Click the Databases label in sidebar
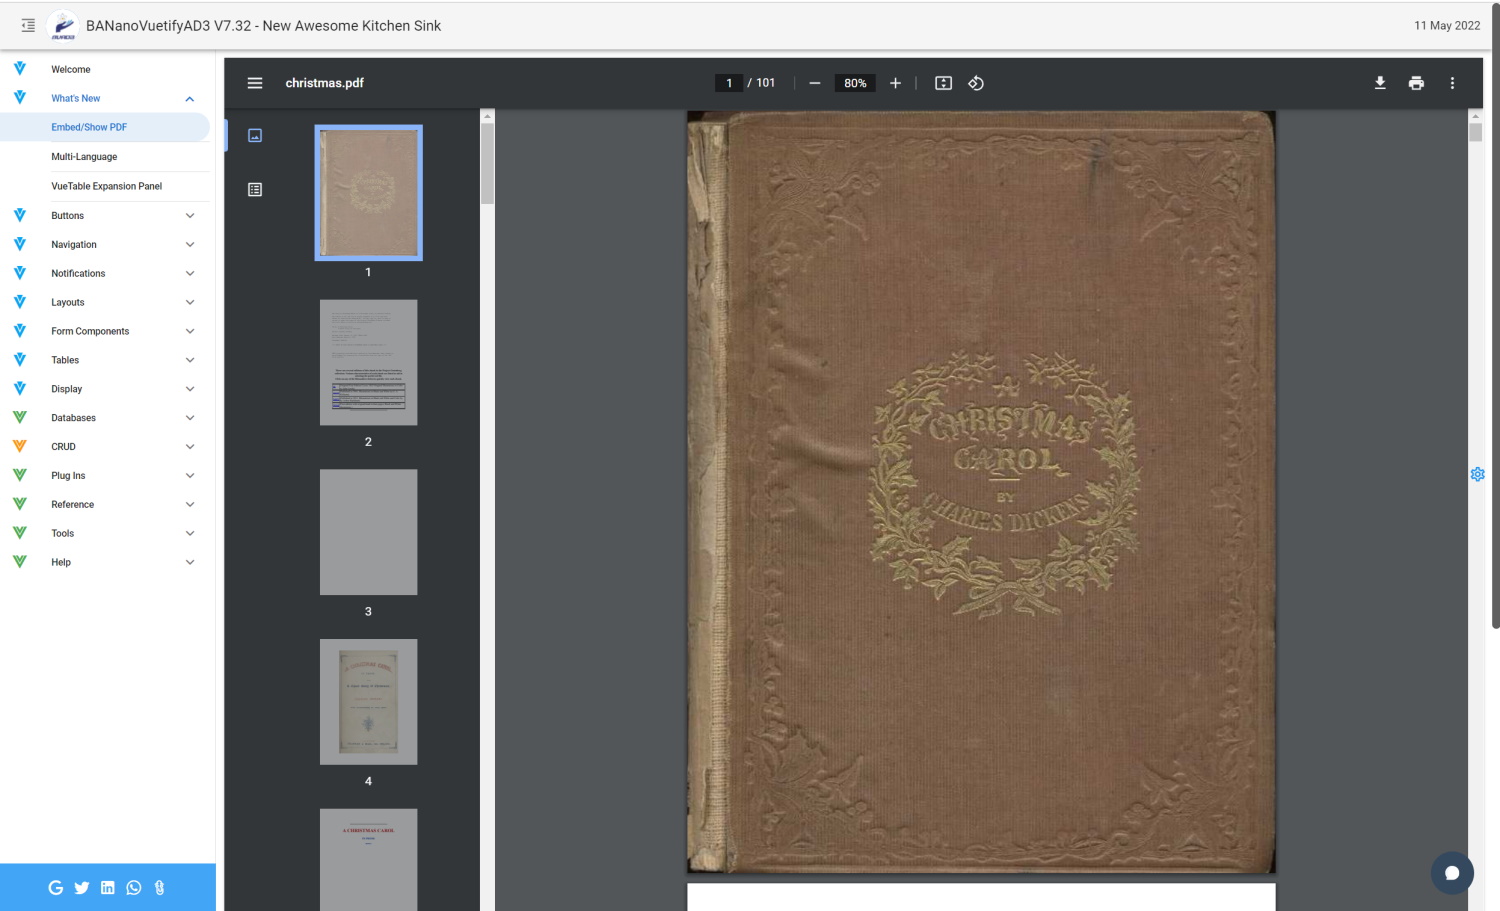Screen dimensions: 1500x911 tap(74, 418)
